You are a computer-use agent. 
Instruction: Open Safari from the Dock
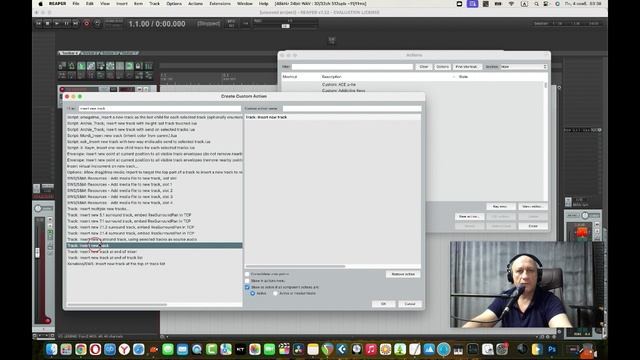(139, 349)
